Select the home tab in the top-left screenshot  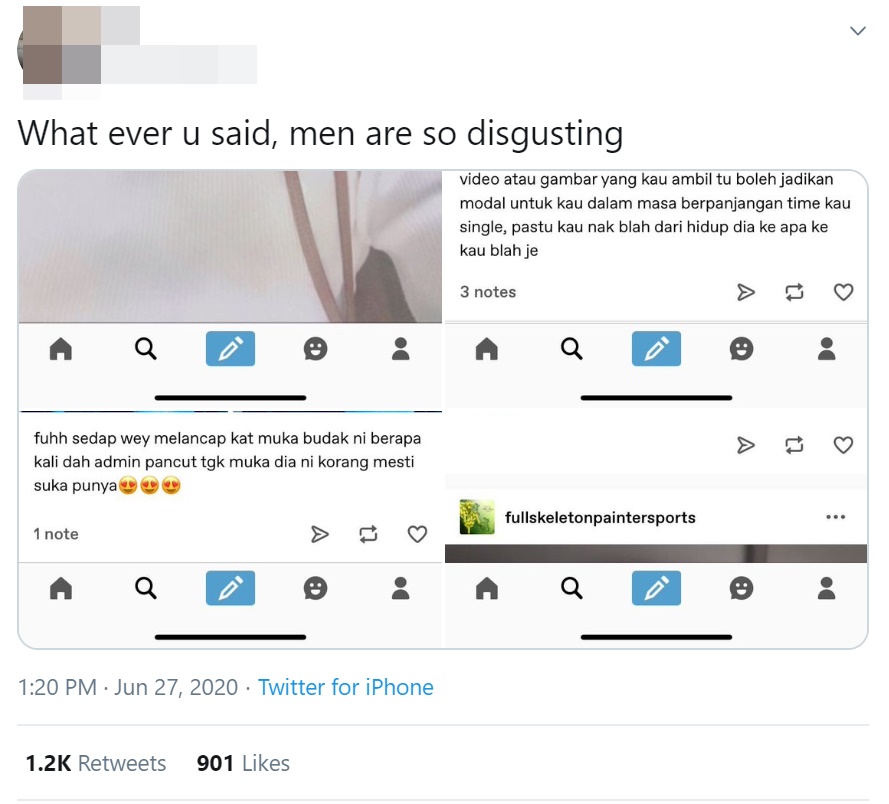61,349
